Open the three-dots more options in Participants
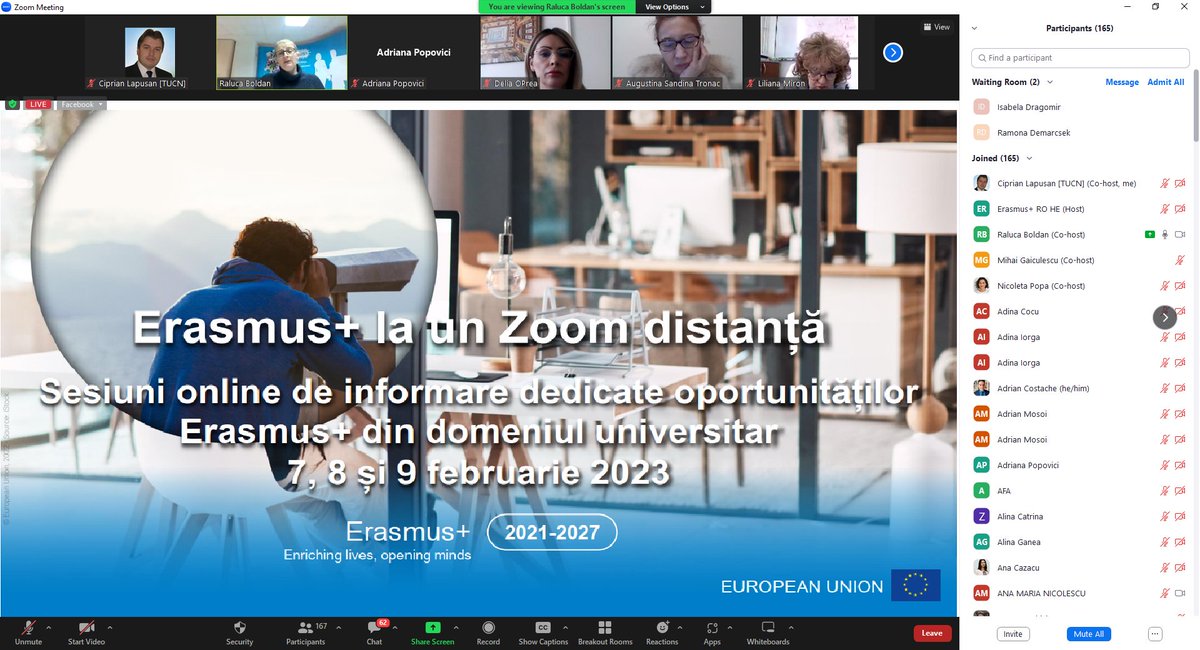This screenshot has width=1200, height=650. click(1155, 634)
